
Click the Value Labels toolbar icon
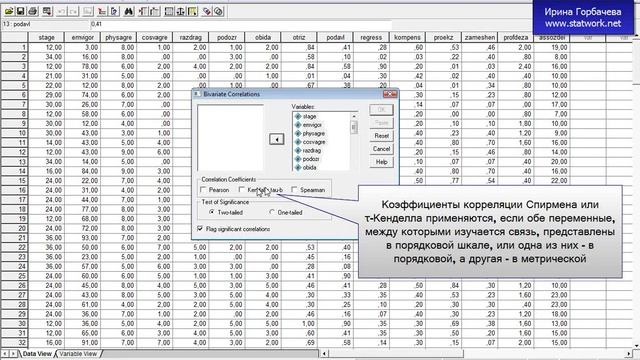point(207,11)
